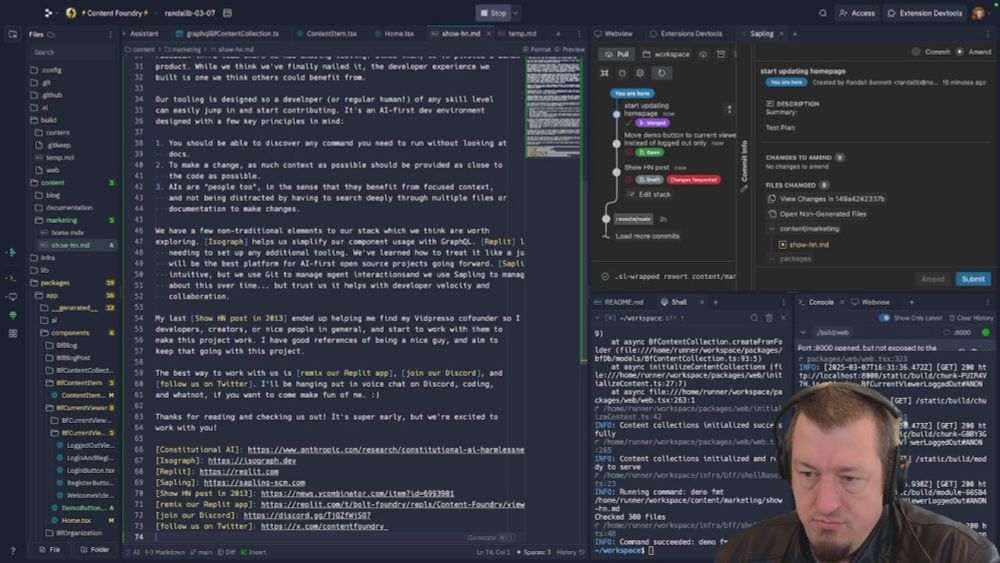This screenshot has width=1000, height=563.
Task: Open the tools grid icon in left sidebar
Action: coord(13,333)
